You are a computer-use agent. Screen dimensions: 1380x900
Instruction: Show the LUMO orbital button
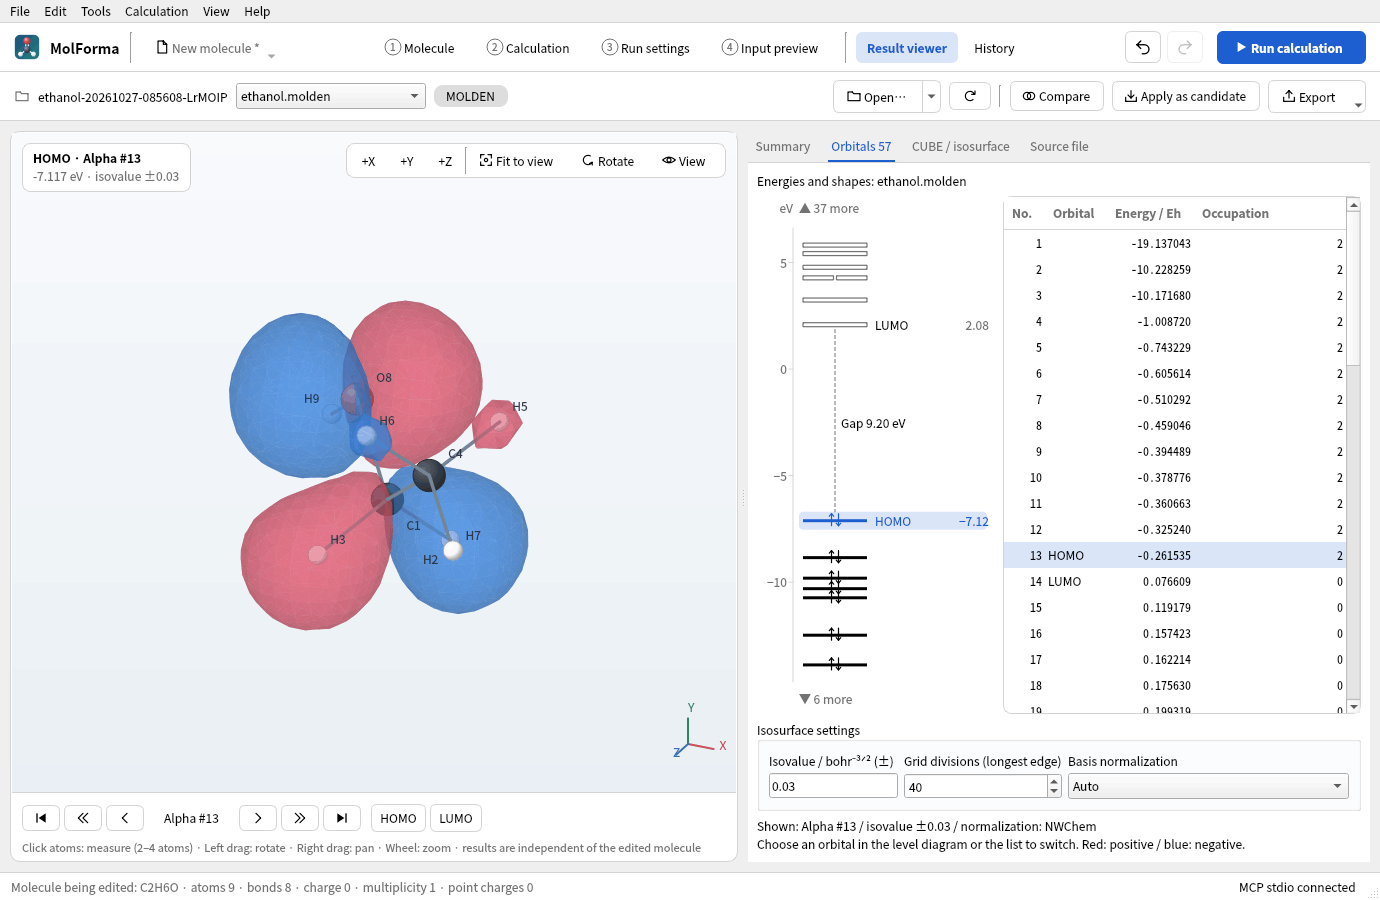(x=456, y=818)
